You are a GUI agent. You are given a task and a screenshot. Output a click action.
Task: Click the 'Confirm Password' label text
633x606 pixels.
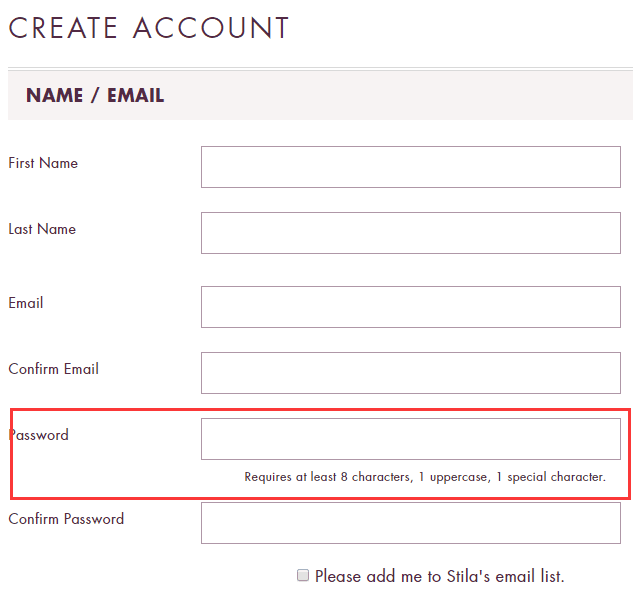click(66, 519)
